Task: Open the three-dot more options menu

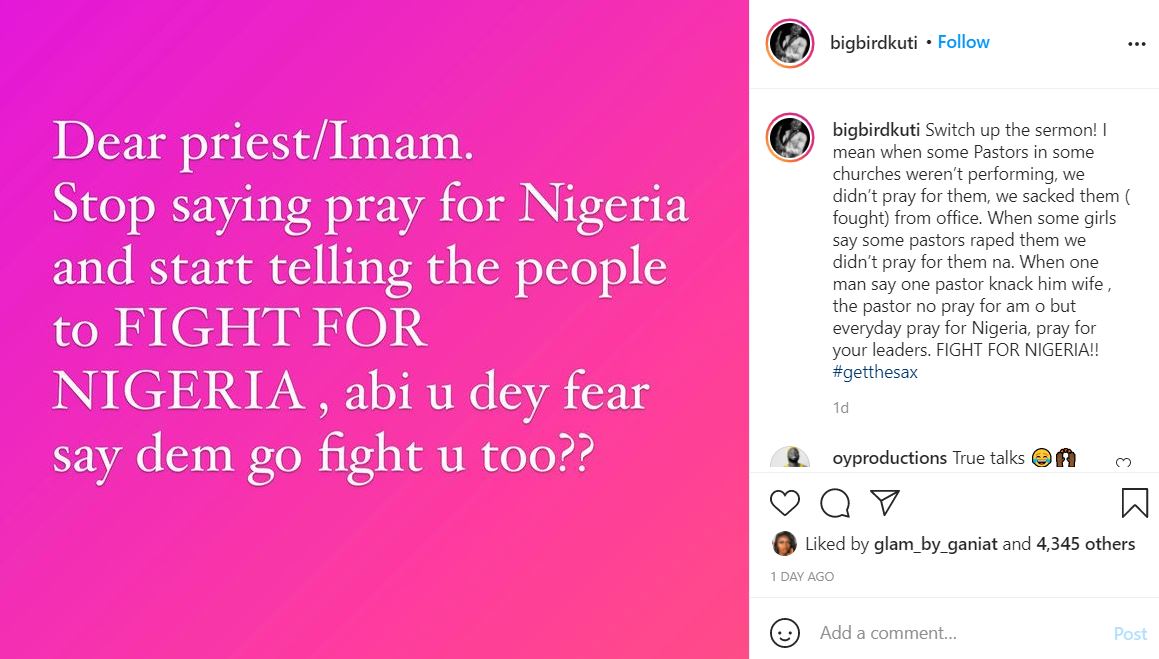Action: coord(1136,44)
